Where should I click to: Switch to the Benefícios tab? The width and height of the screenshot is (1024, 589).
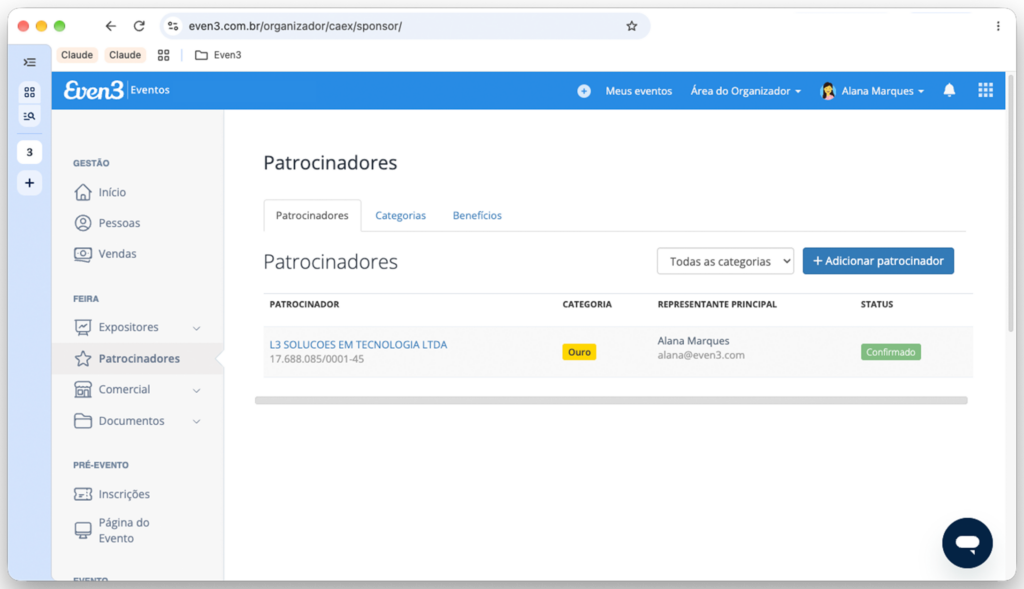477,215
